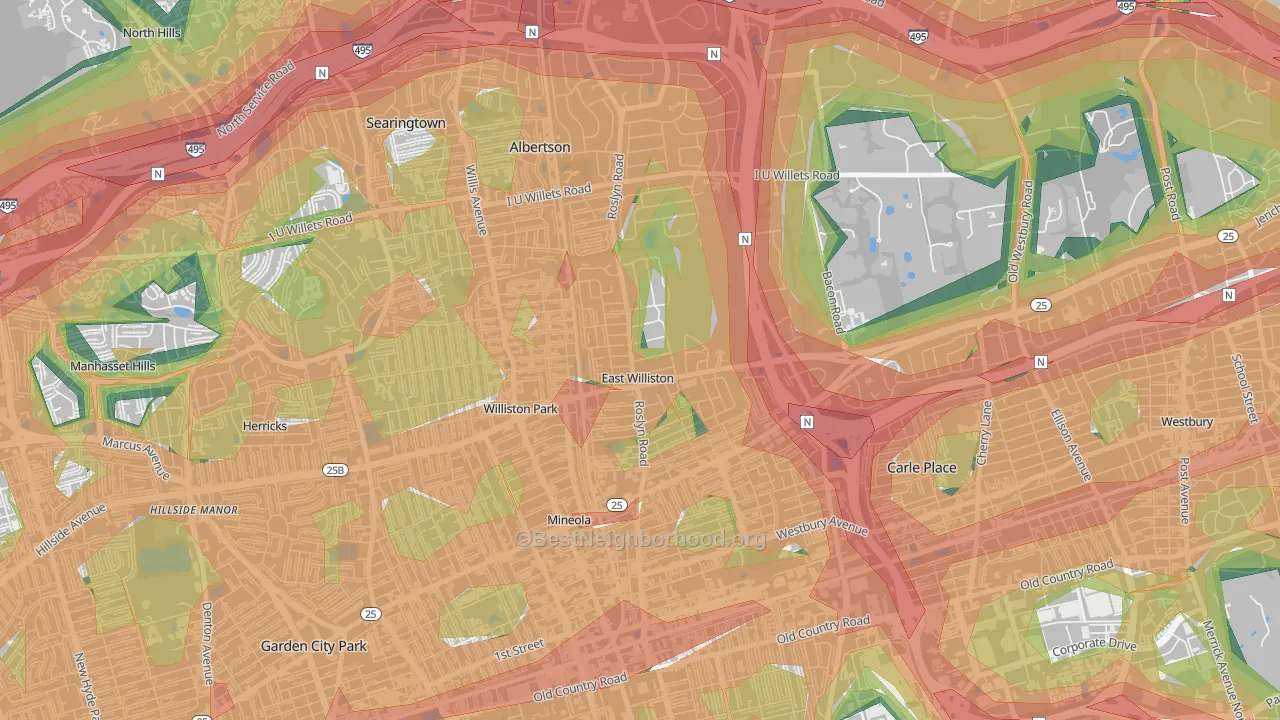The height and width of the screenshot is (720, 1280).
Task: Select the Old Westbury Road label
Action: 1020,231
